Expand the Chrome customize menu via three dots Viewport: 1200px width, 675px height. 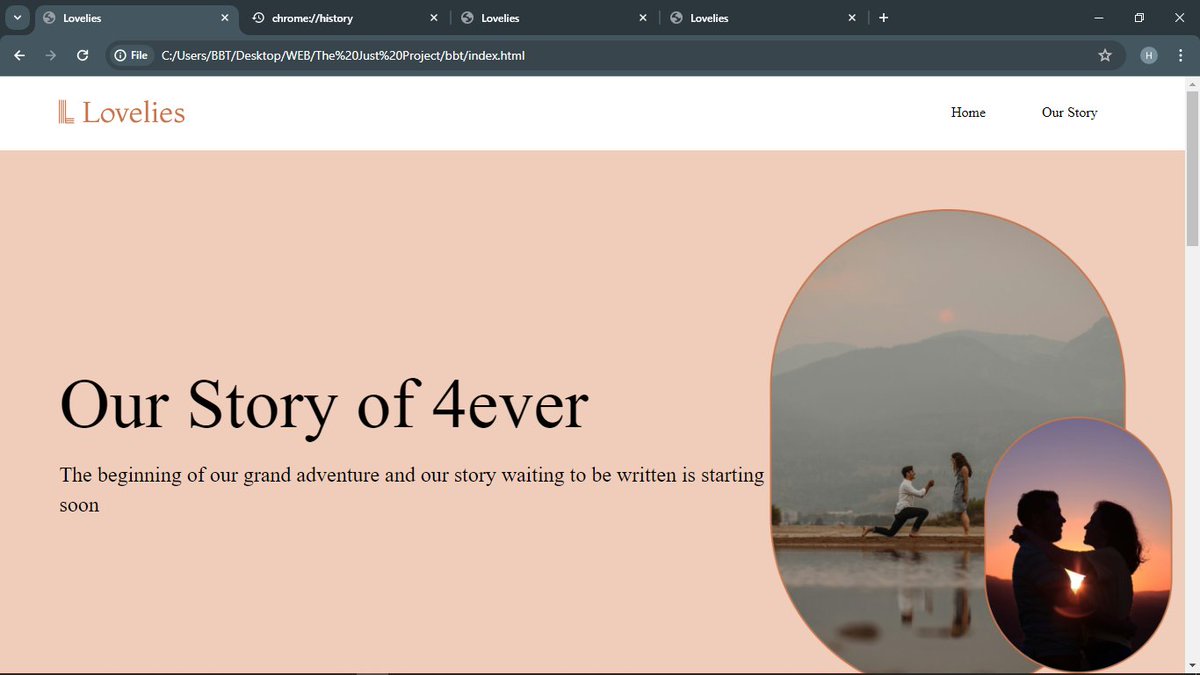pyautogui.click(x=1180, y=55)
